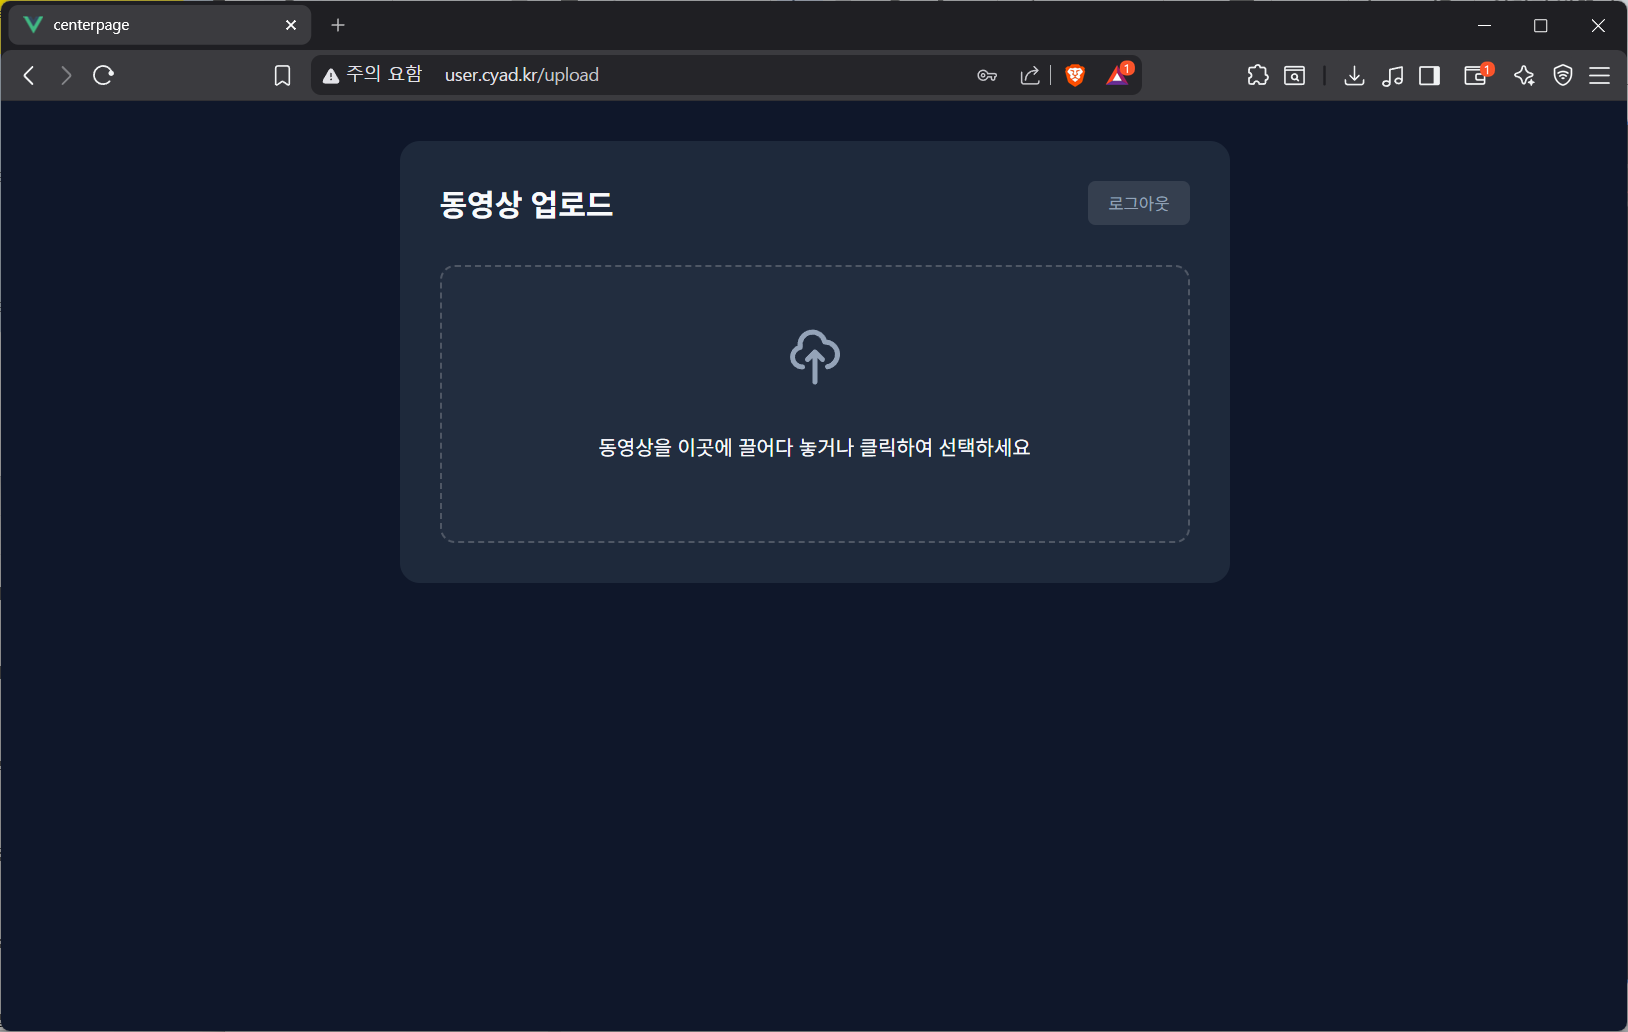
Task: Open the saved passwords key icon
Action: pyautogui.click(x=987, y=75)
